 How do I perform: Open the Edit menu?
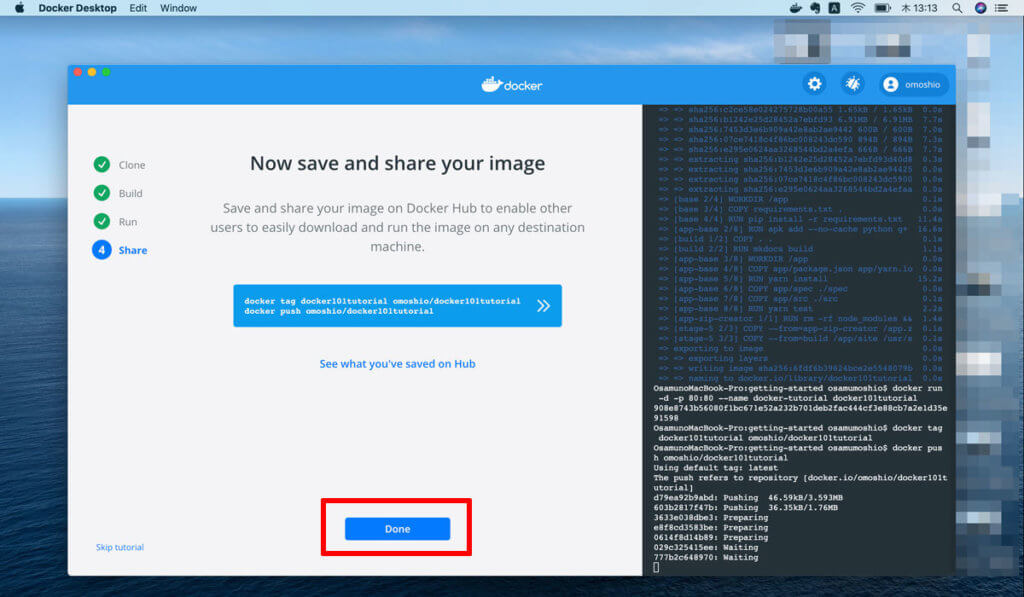pyautogui.click(x=138, y=8)
